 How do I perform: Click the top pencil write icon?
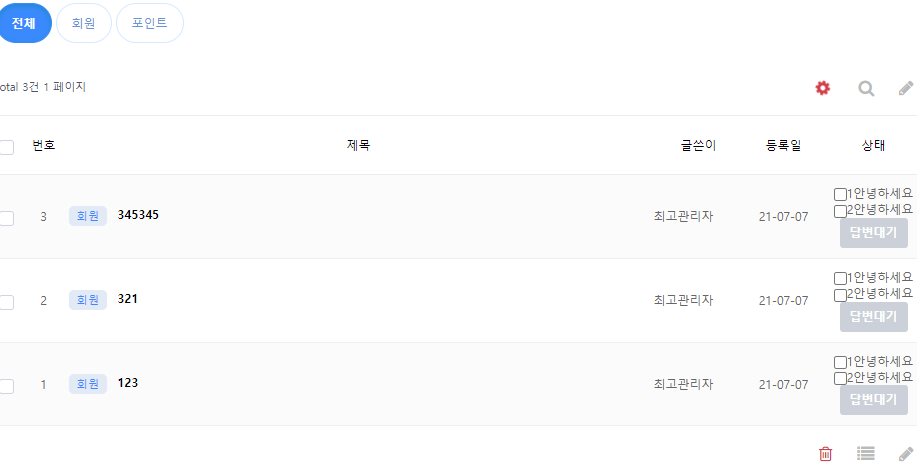[x=906, y=88]
